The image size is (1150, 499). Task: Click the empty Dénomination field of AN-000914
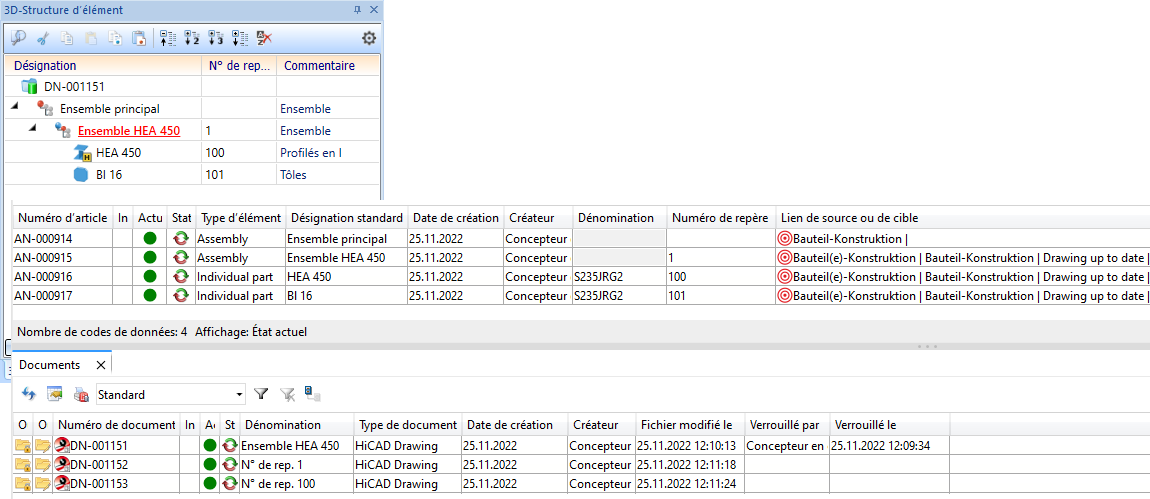point(619,238)
